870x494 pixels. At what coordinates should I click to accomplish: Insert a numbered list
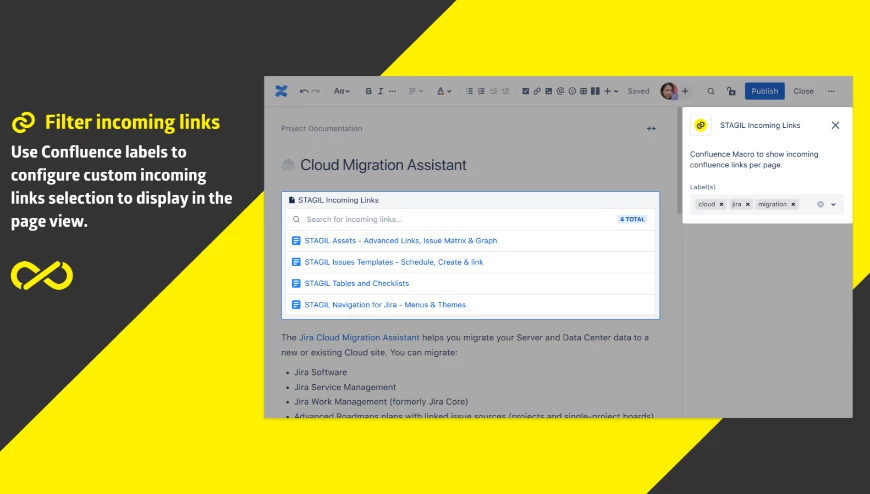pos(481,91)
